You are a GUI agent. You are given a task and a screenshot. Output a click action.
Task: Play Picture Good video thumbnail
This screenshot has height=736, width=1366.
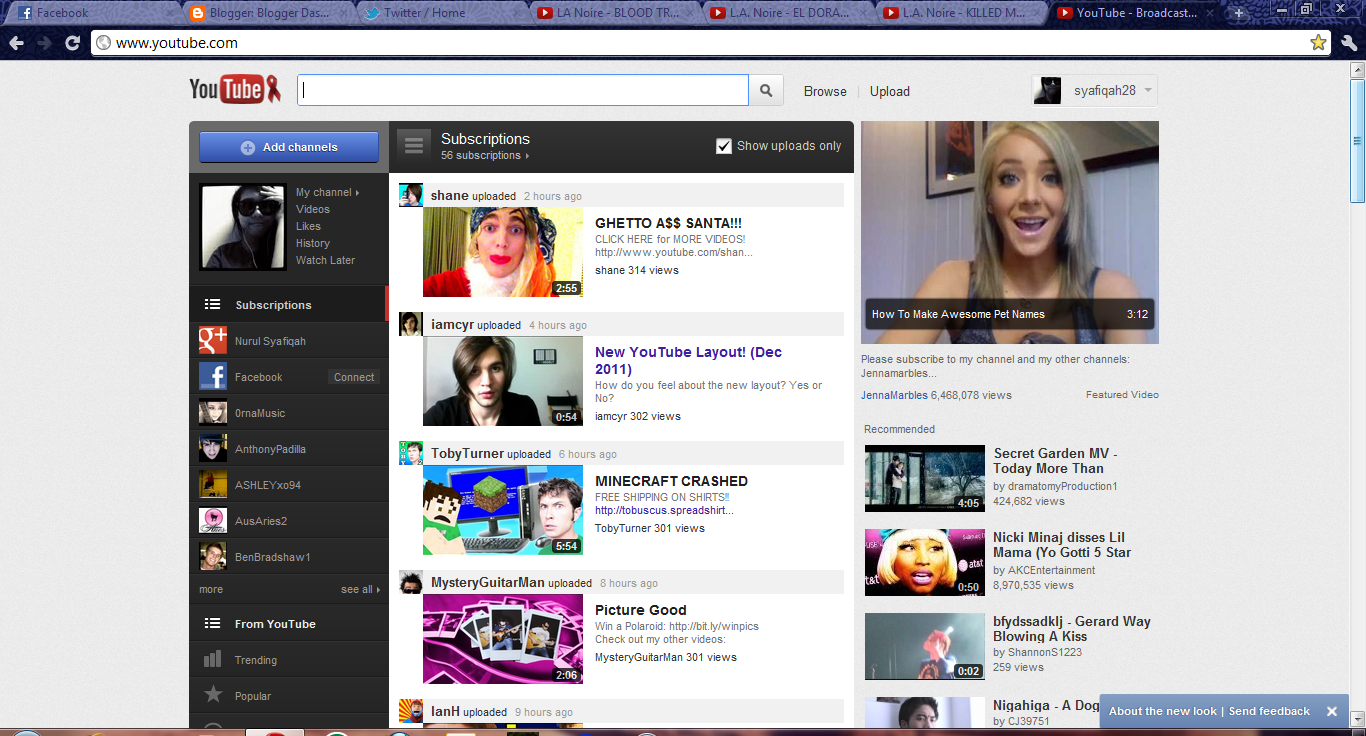click(x=503, y=639)
